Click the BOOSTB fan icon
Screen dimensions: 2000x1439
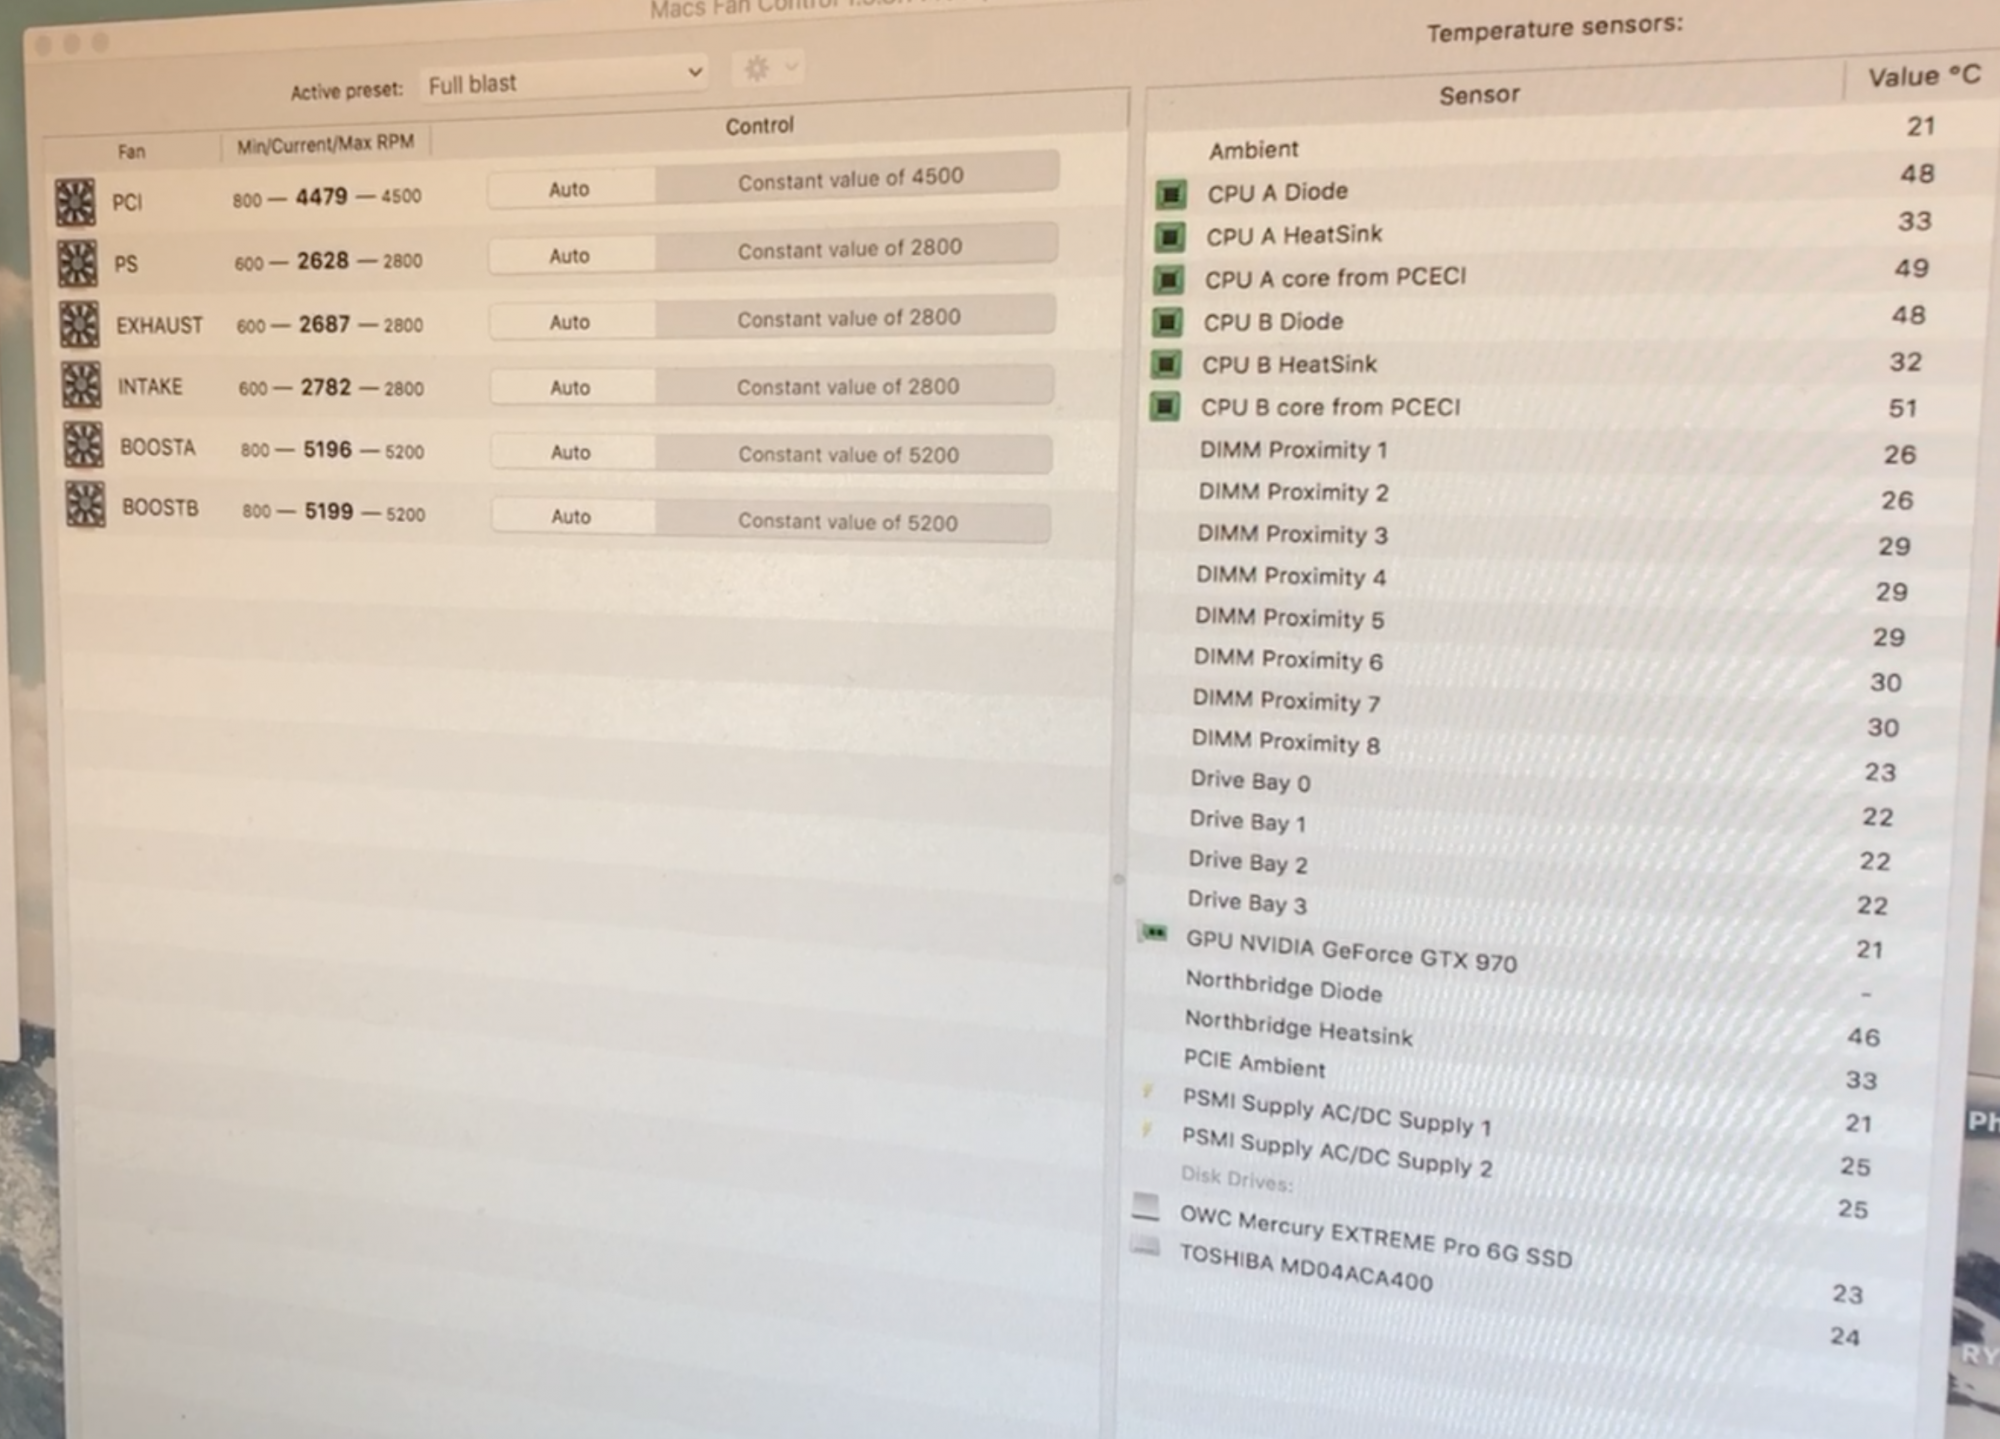[x=85, y=504]
